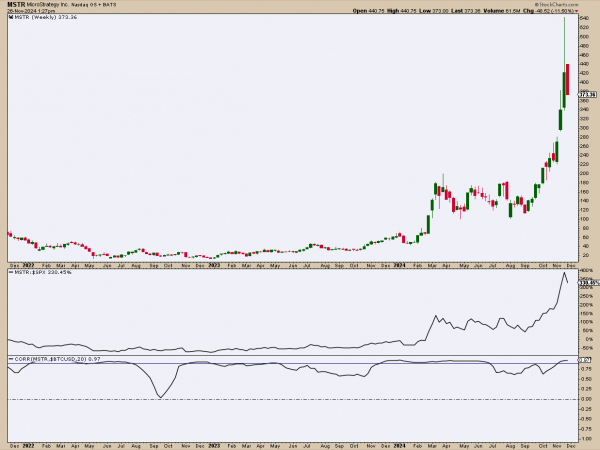Click the bold 2023 year label on the bottom date axis

(x=214, y=446)
